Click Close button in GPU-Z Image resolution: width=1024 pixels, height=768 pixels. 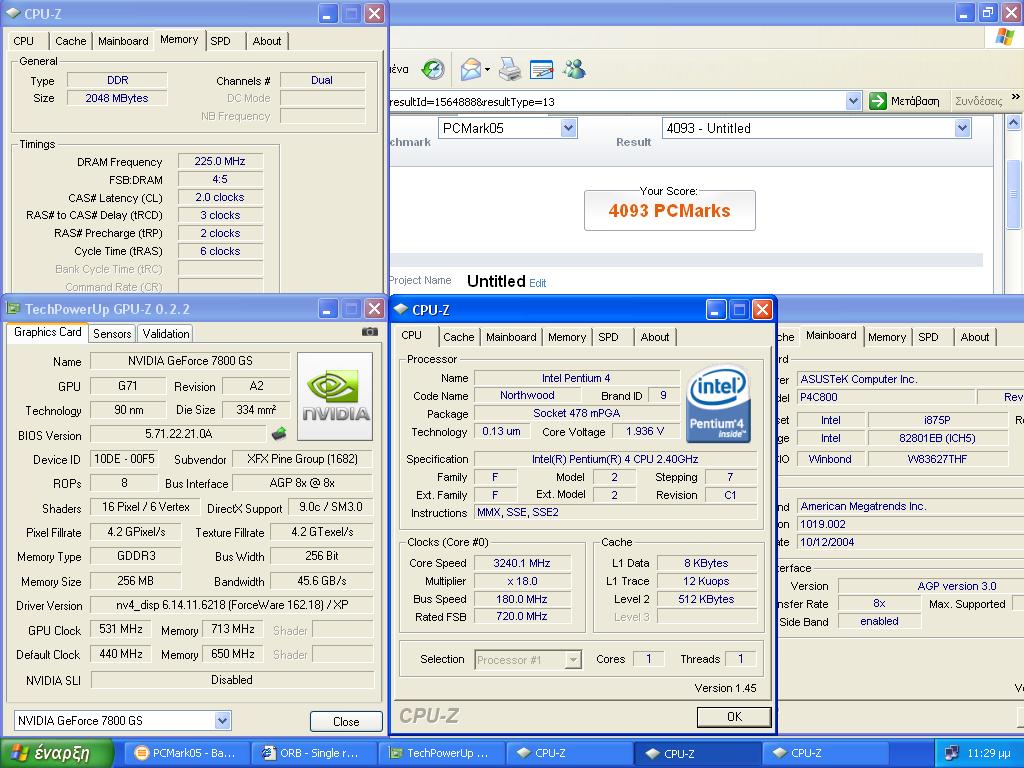pyautogui.click(x=346, y=722)
